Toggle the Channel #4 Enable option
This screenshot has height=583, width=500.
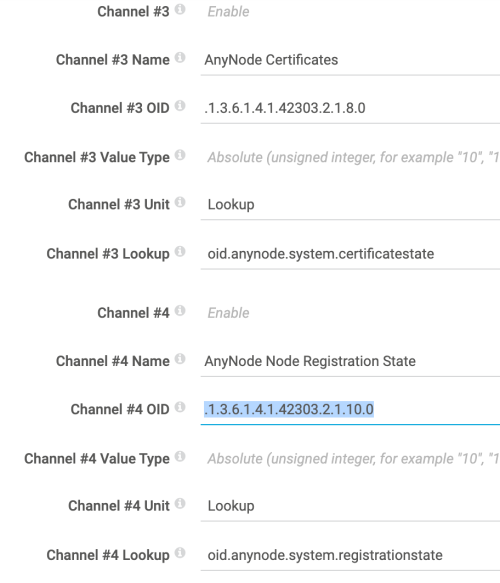coord(228,313)
